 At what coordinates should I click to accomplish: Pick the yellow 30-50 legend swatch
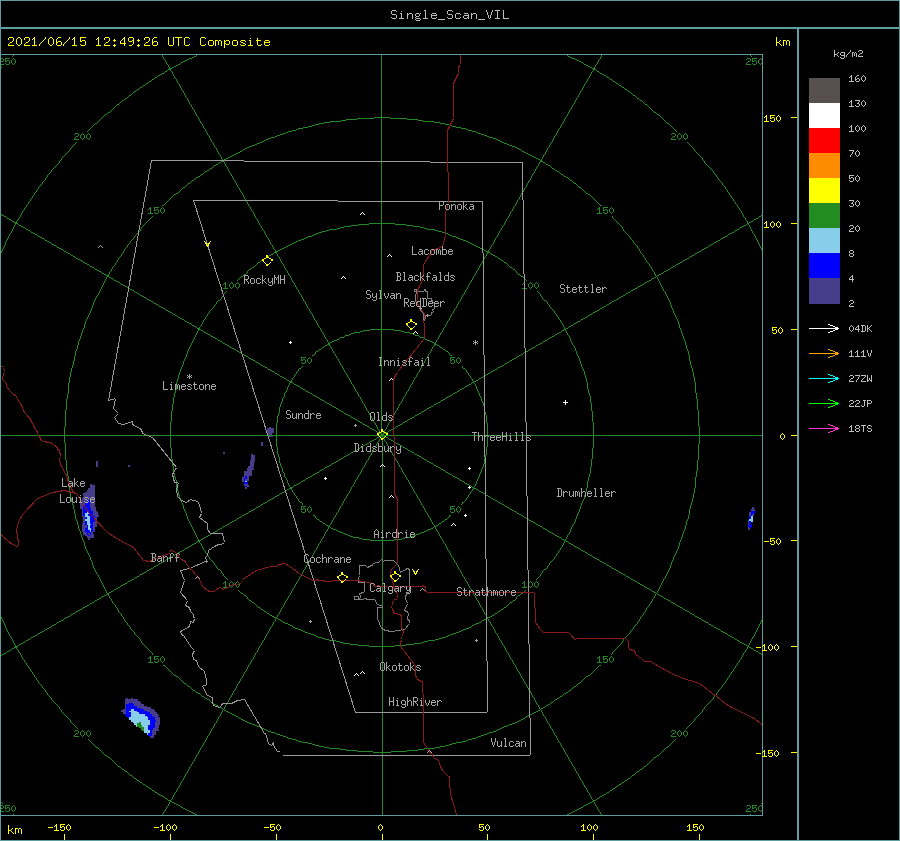(824, 191)
